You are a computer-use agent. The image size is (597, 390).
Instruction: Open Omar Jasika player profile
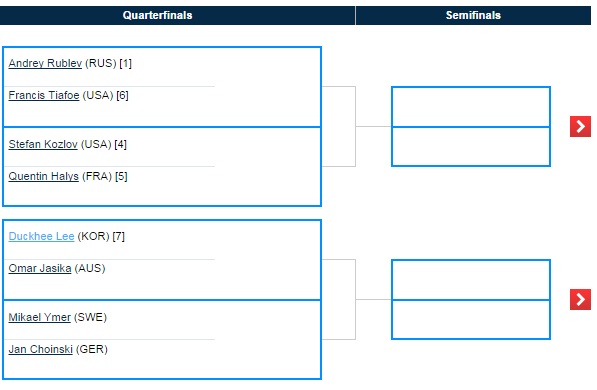coord(40,268)
